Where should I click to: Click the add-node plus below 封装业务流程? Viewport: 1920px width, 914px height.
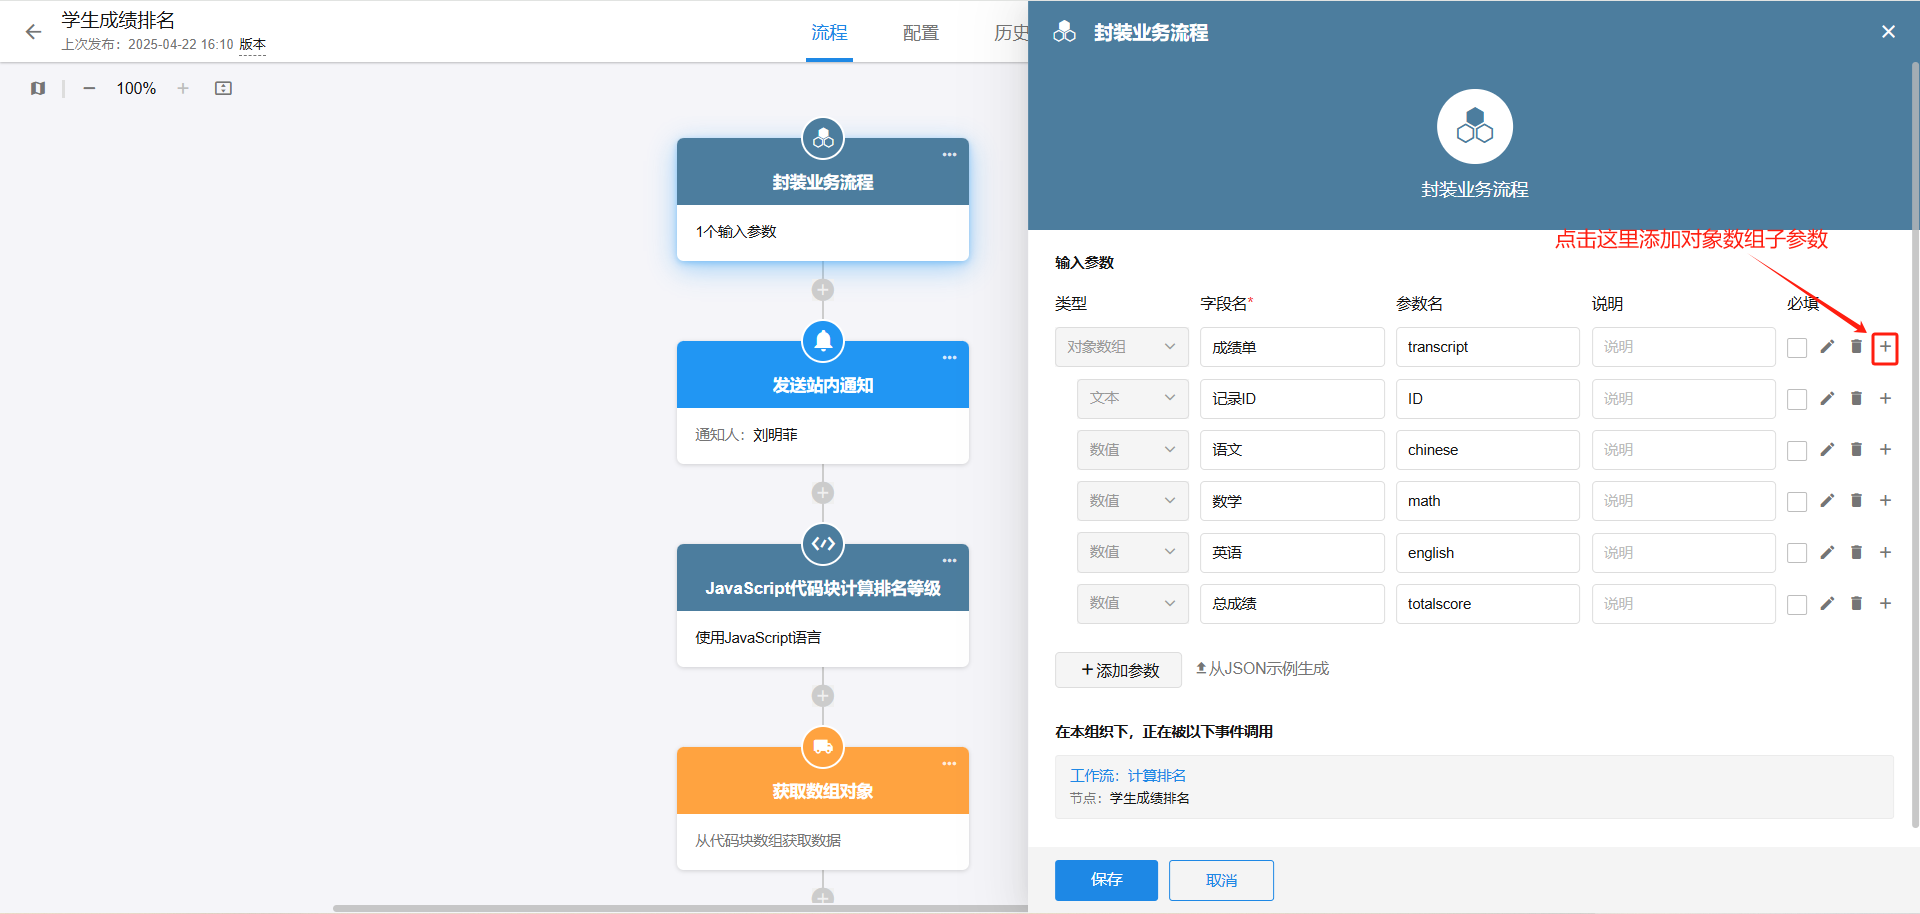pos(823,290)
